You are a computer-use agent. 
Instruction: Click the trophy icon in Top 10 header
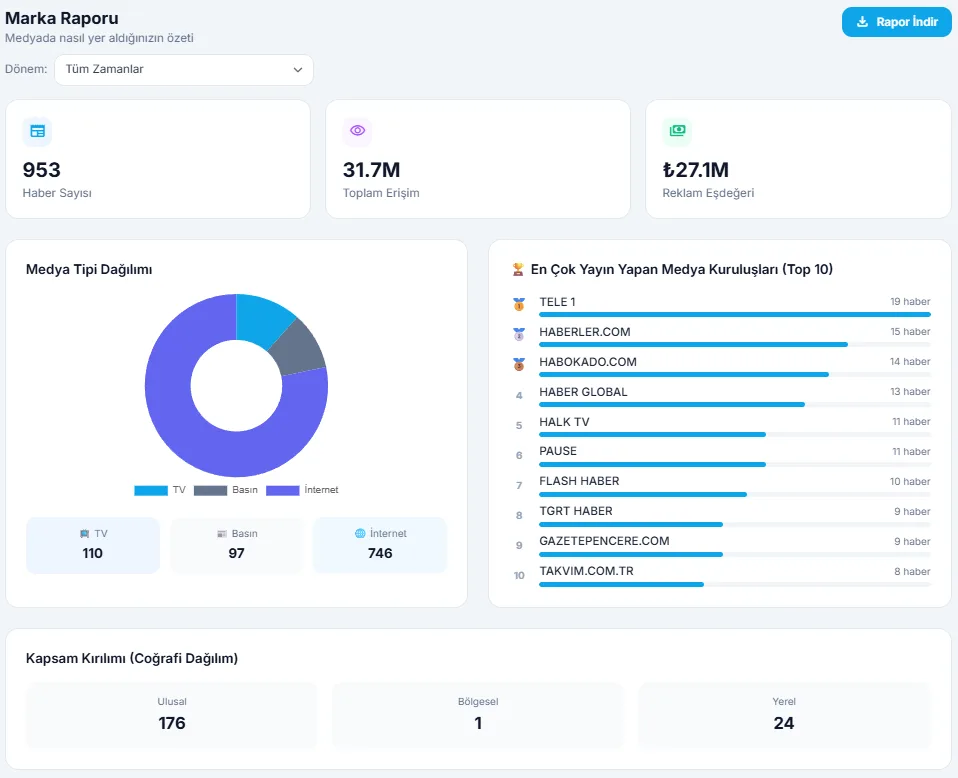(x=518, y=269)
